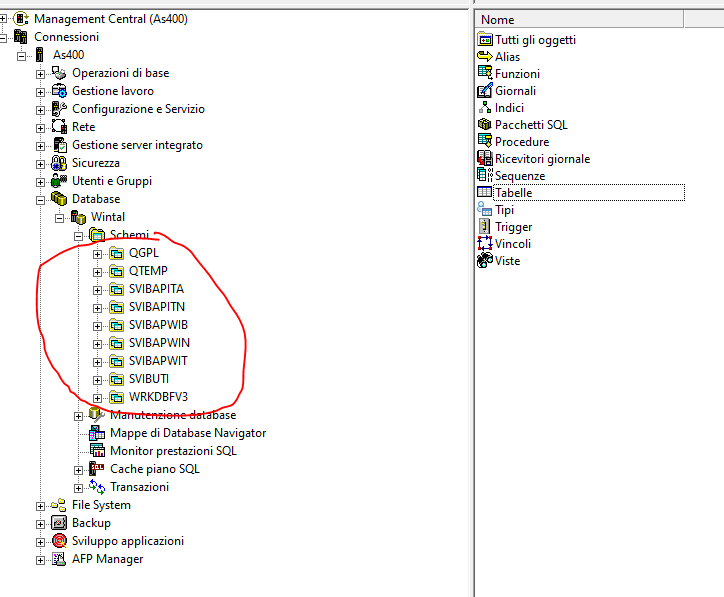724x597 pixels.
Task: Click the Vincoli constraints icon
Action: pos(485,244)
